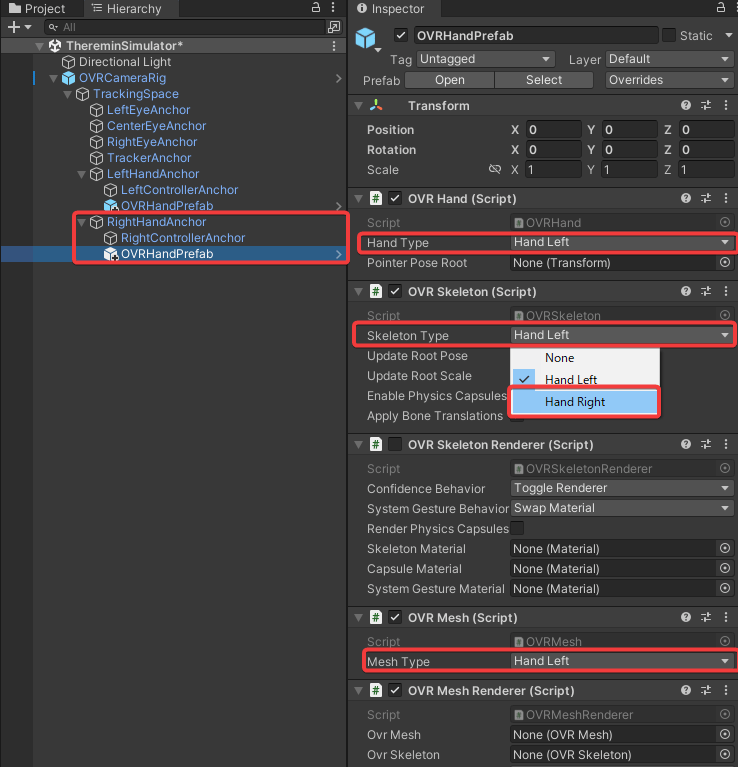Open OVR Mesh context menu
Viewport: 738px width, 767px height.
click(726, 617)
